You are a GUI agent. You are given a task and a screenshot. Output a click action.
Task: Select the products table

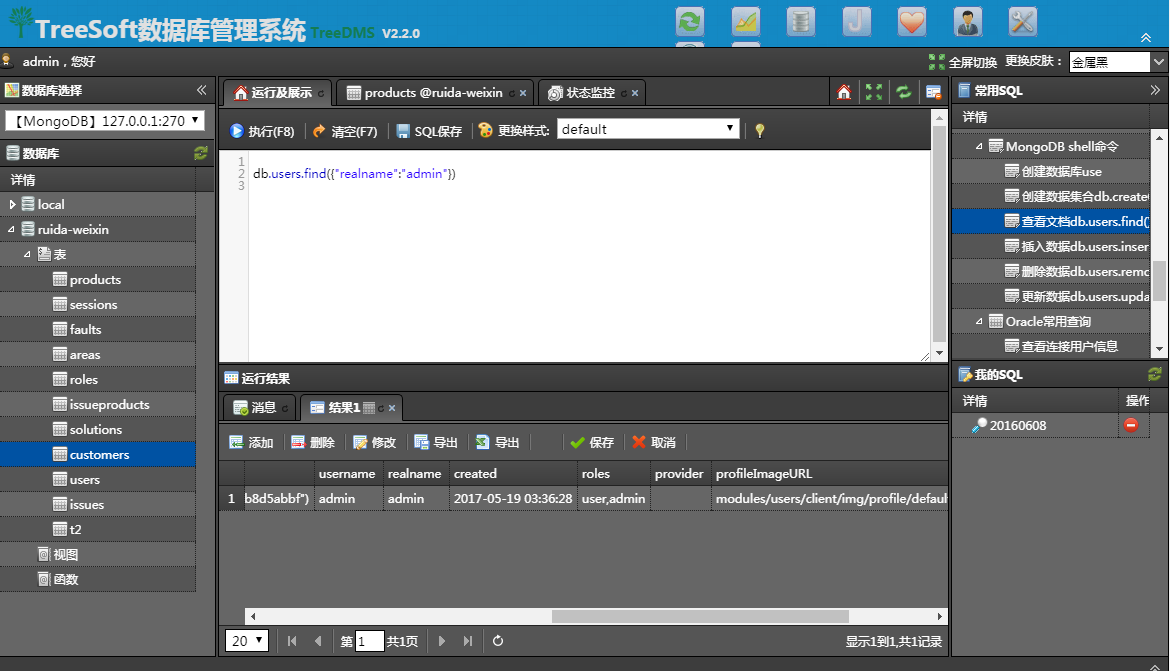click(x=95, y=280)
